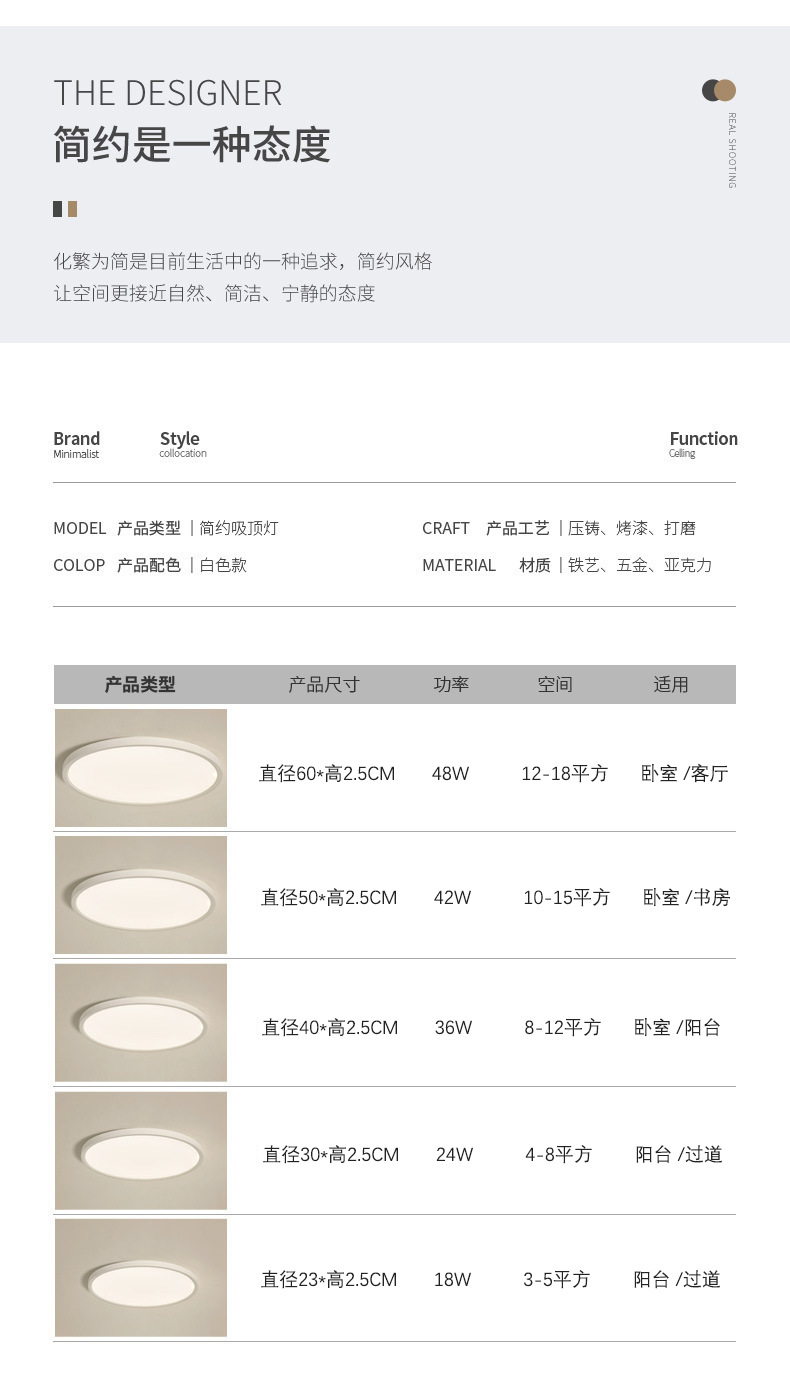790x1379 pixels.
Task: Click the 产品尺寸 column header
Action: pos(324,685)
